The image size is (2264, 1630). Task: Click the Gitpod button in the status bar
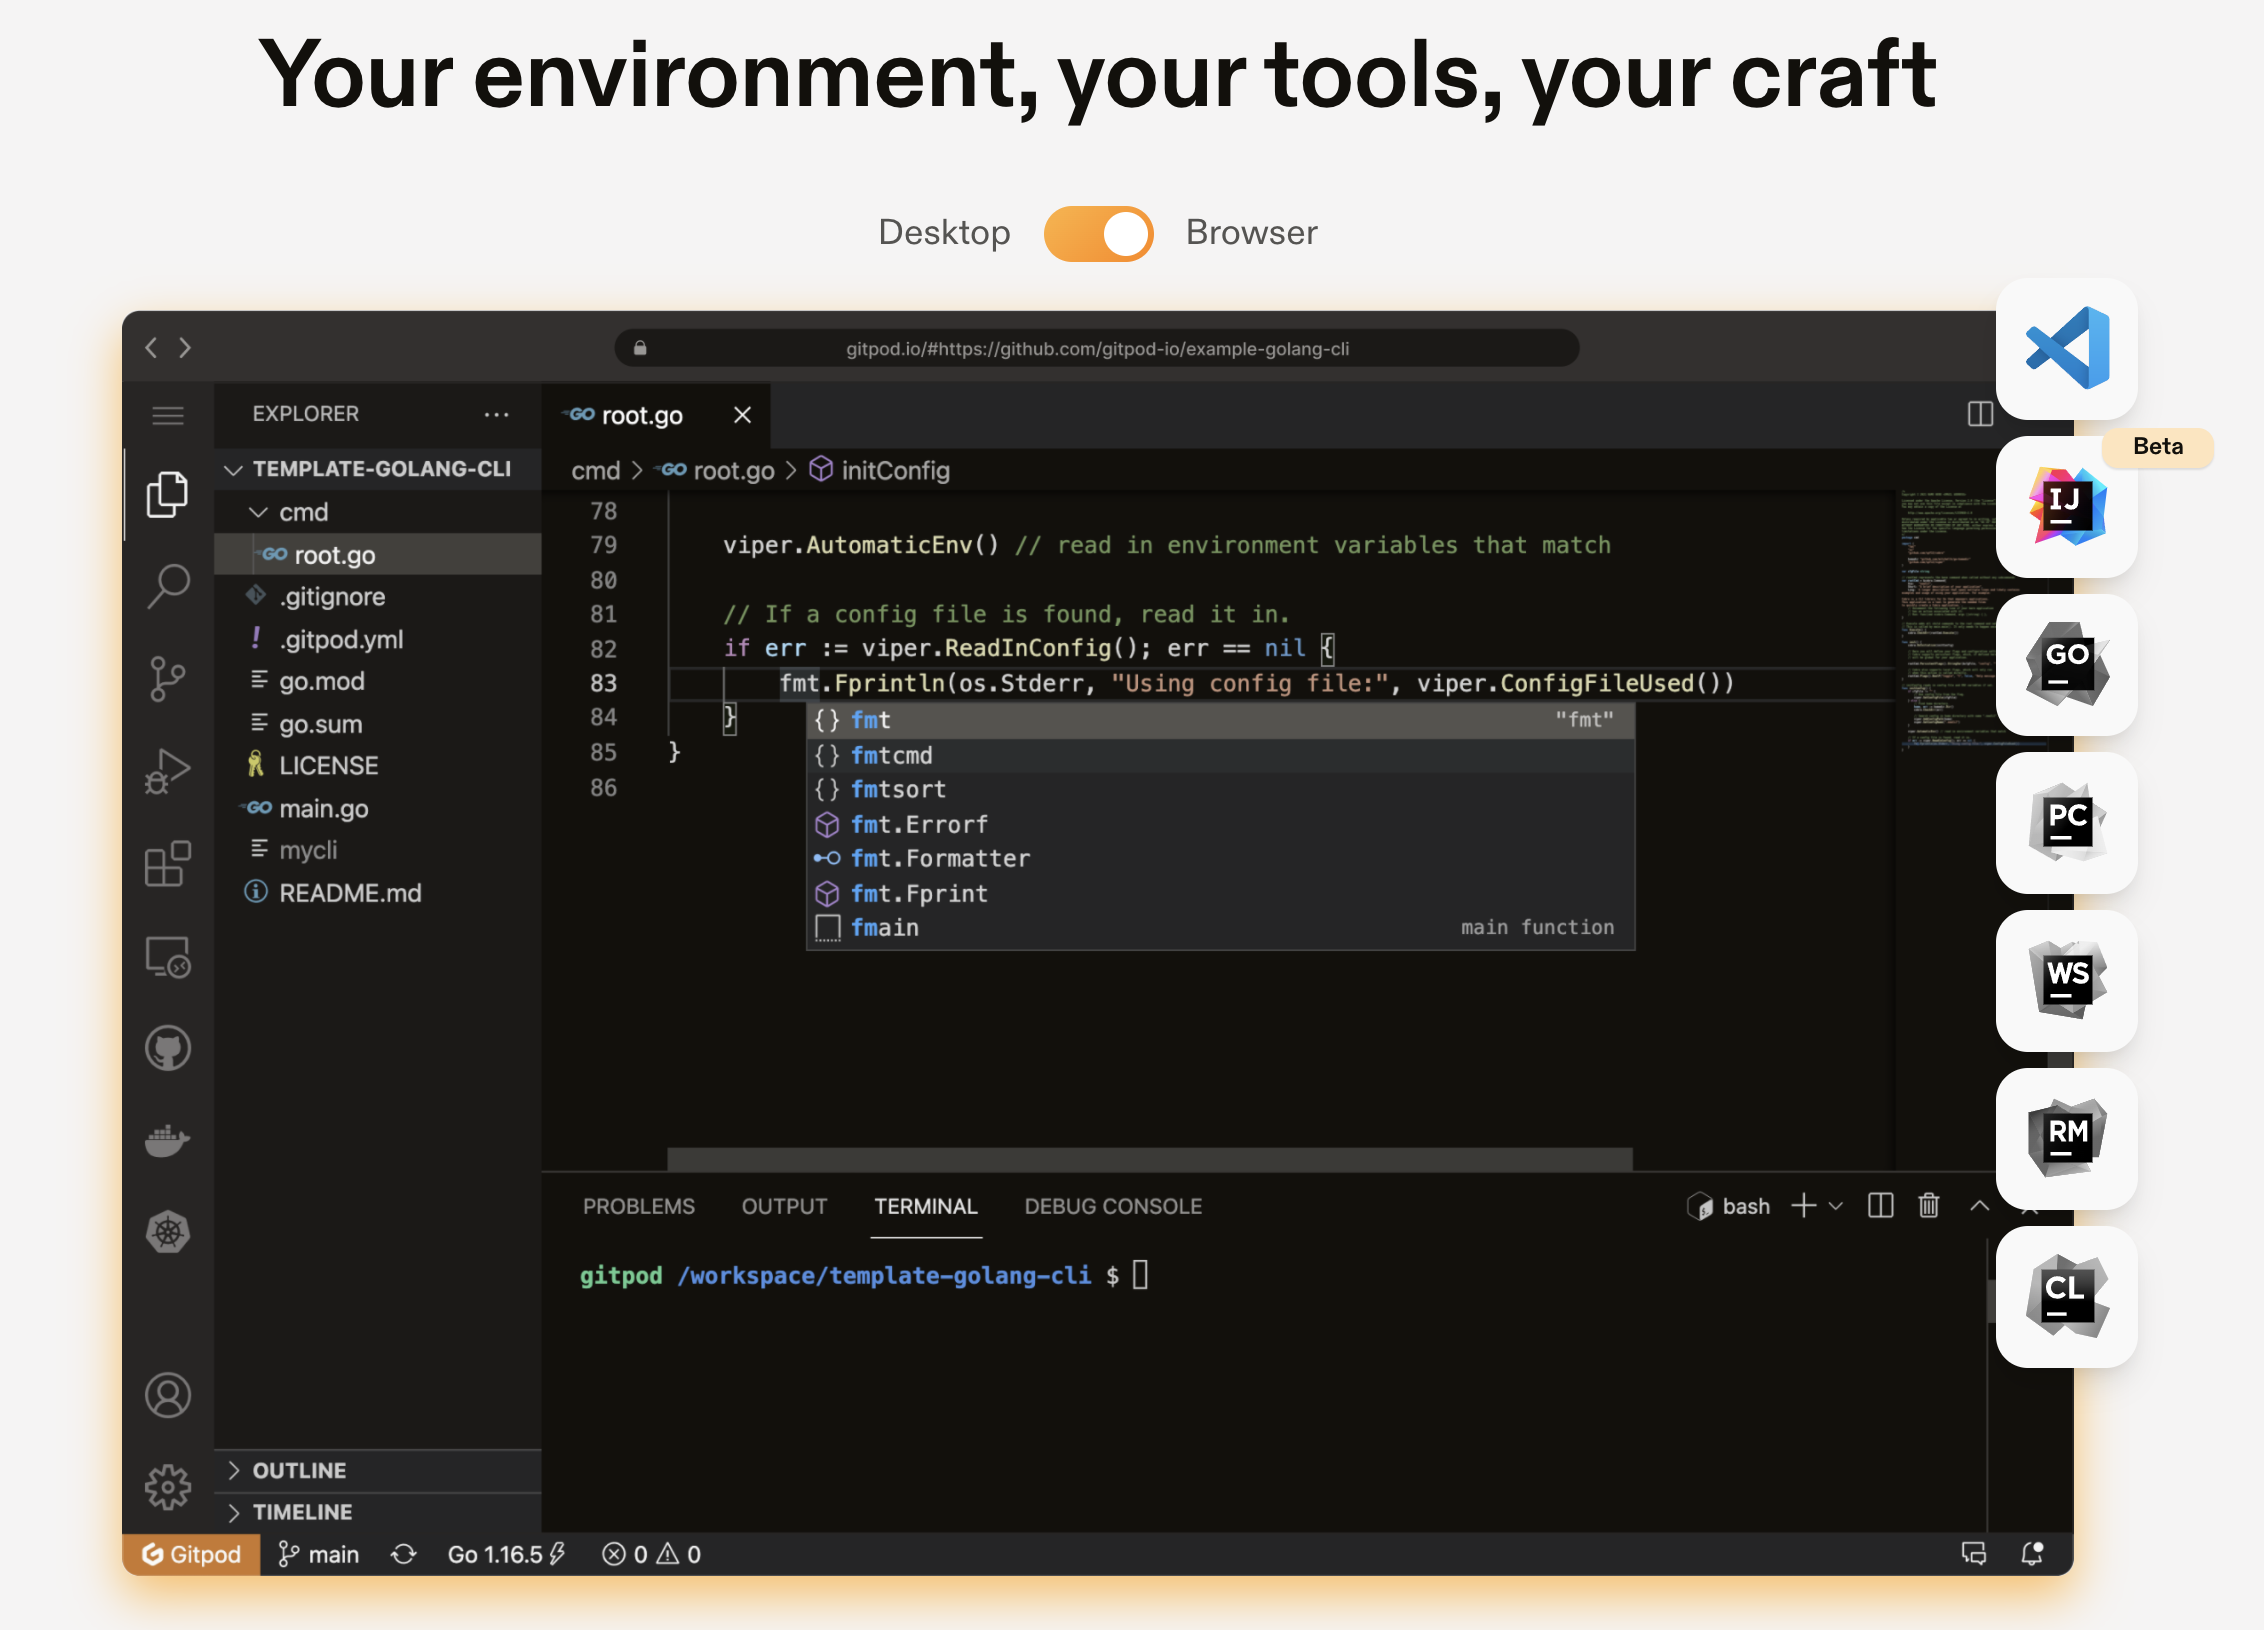(190, 1554)
